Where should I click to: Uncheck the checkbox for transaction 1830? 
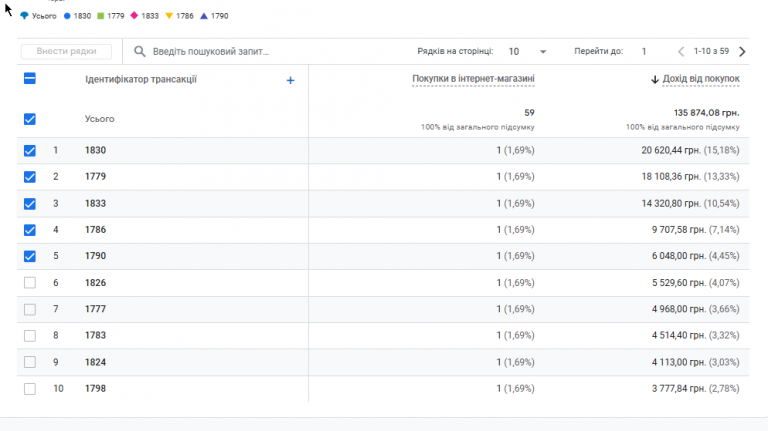coord(30,150)
